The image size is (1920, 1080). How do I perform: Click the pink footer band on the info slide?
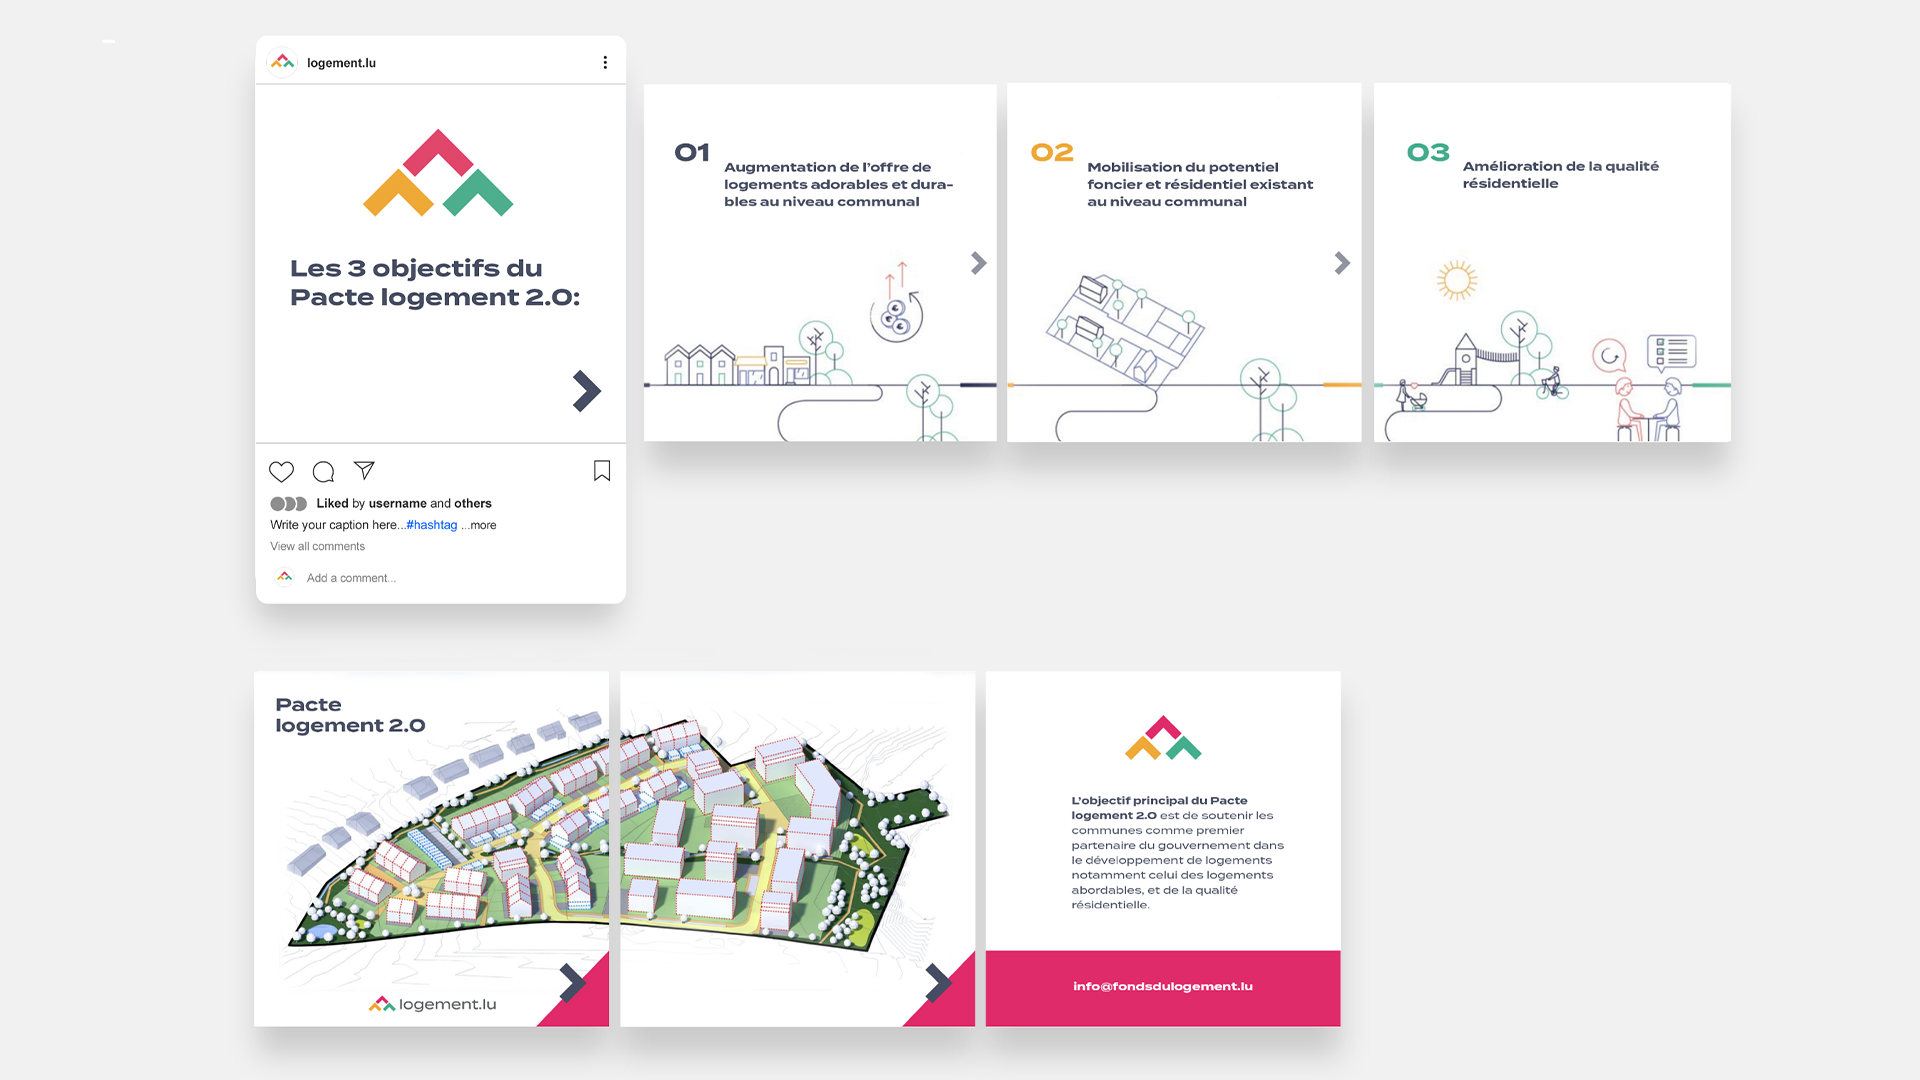1163,988
